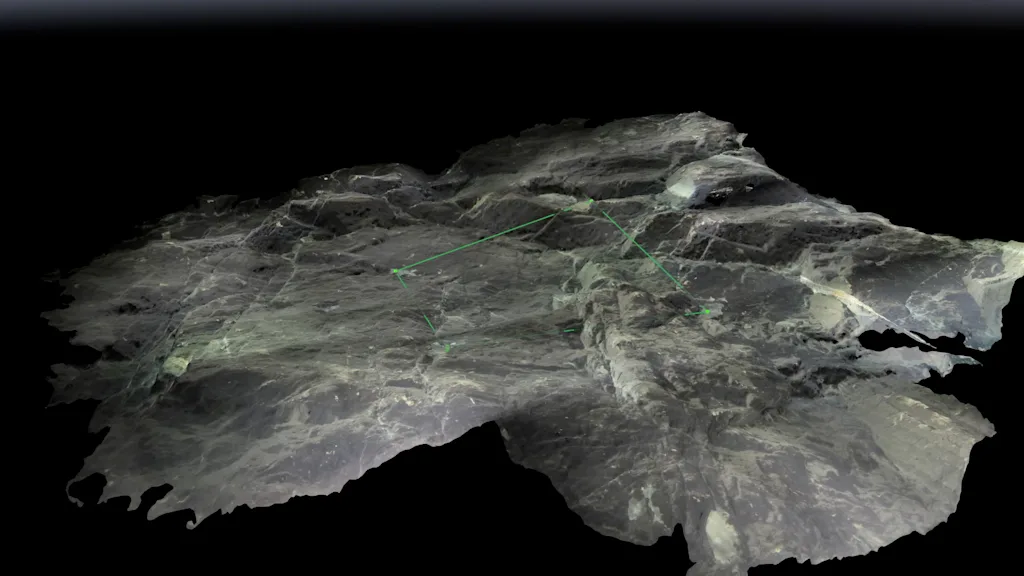The width and height of the screenshot is (1024, 576).
Task: Click the leftmost green measurement endpoint
Action: (395, 271)
